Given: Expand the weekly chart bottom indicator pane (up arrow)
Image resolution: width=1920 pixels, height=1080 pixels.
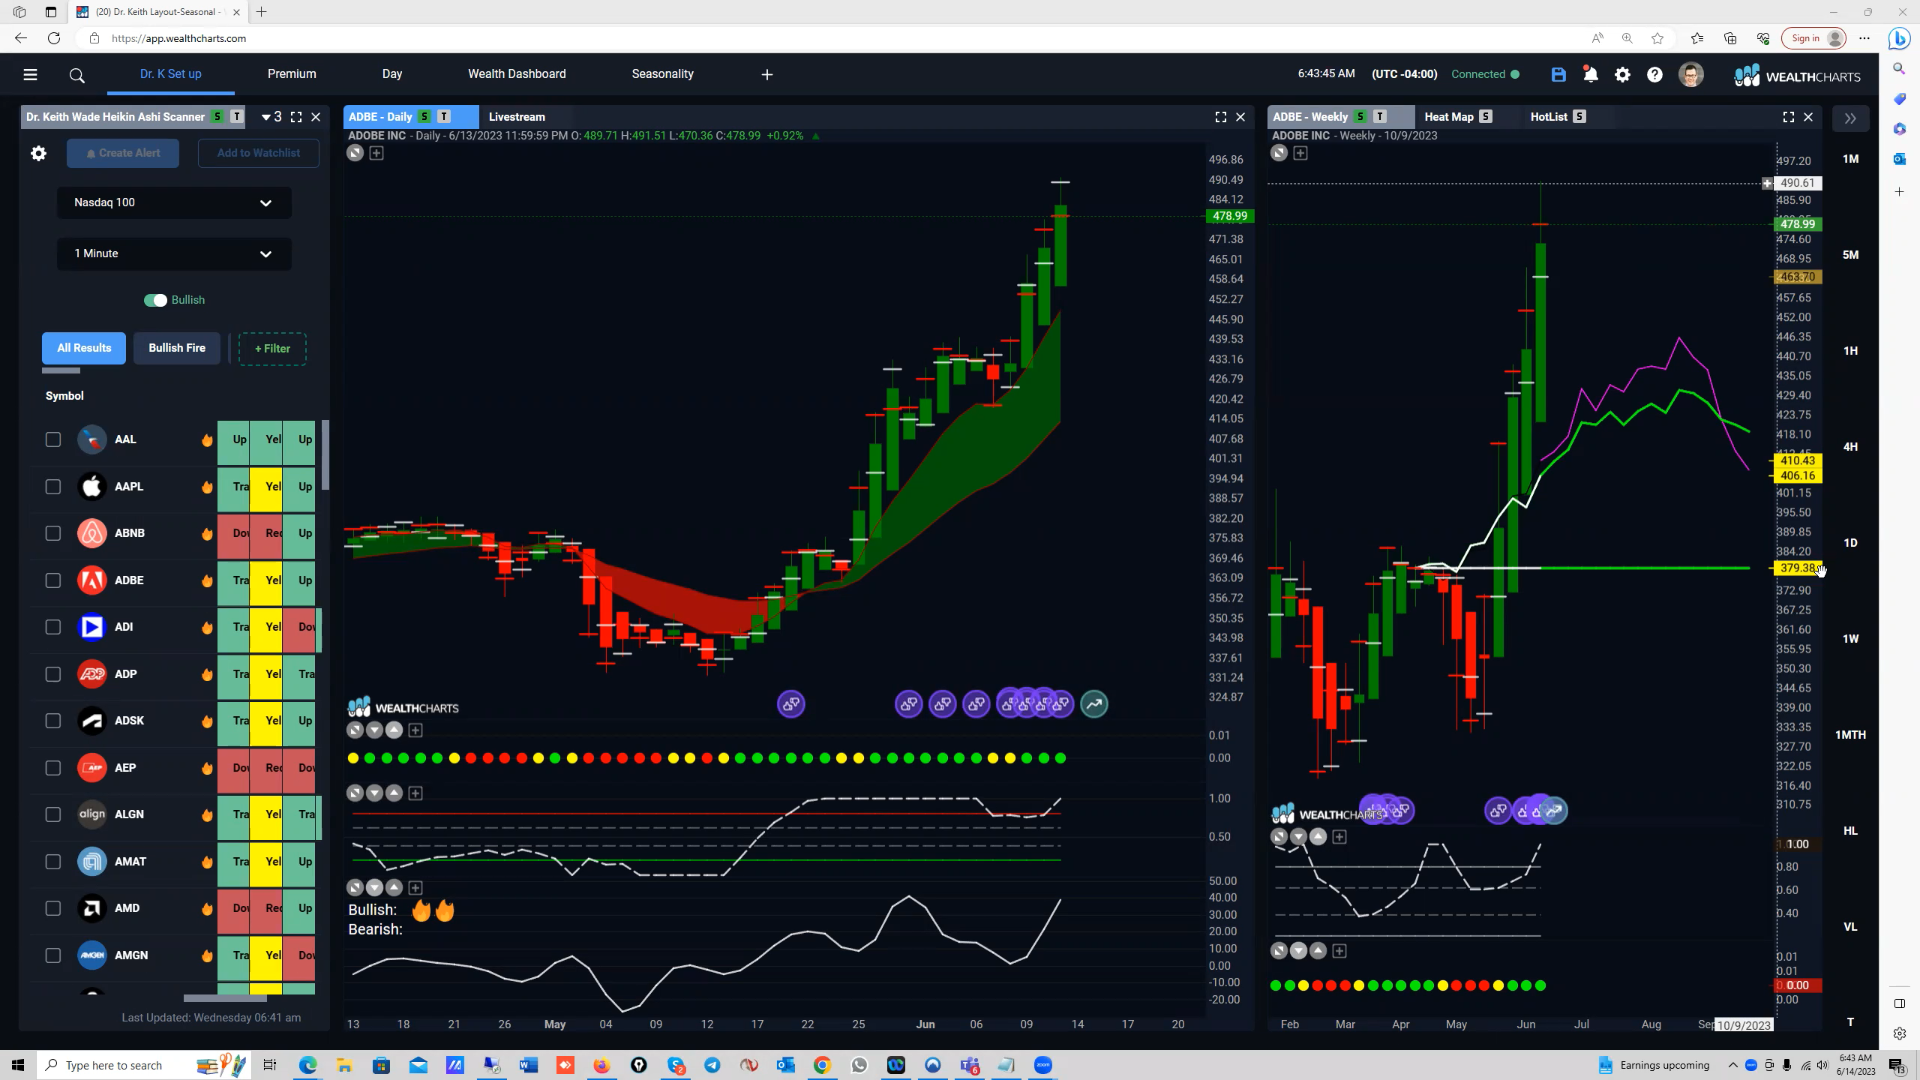Looking at the screenshot, I should (x=1318, y=951).
